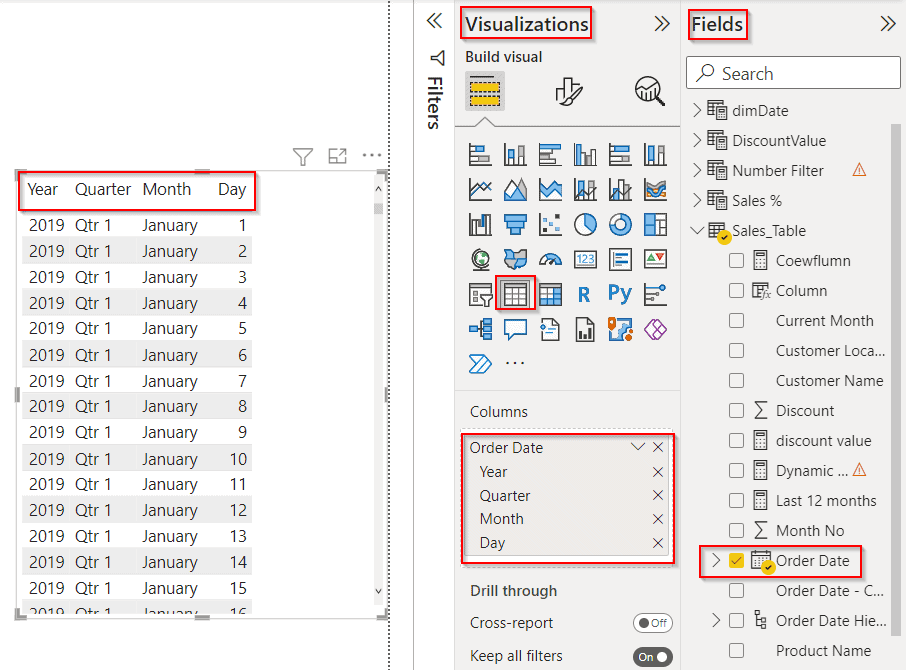
Task: Choose the Python visual
Action: (620, 294)
